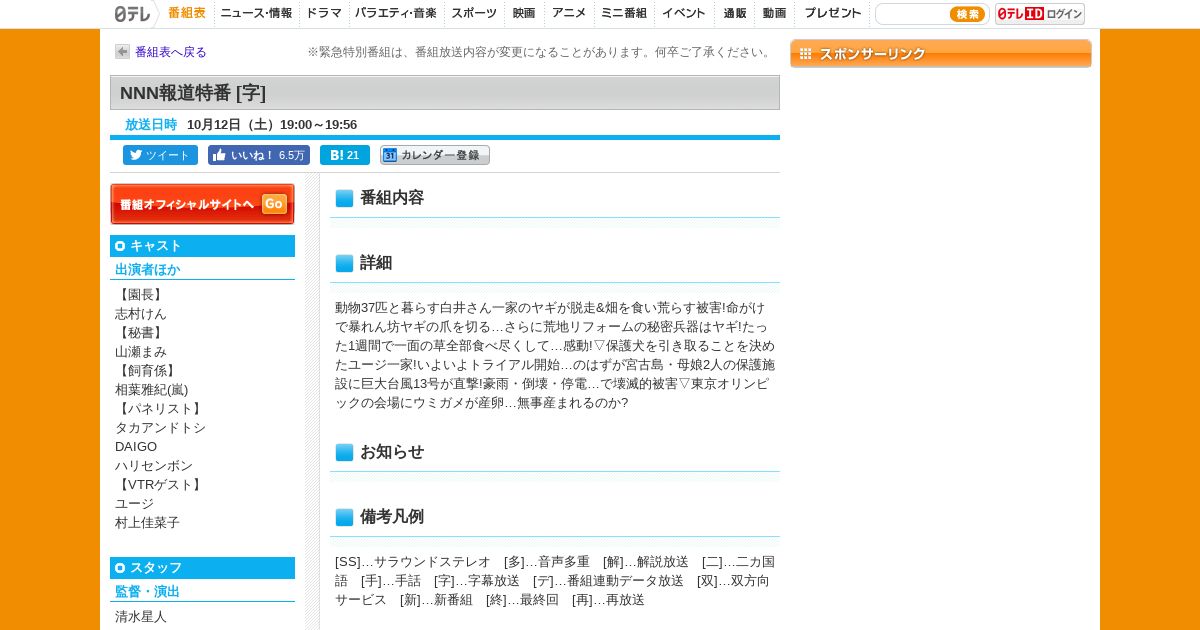Click the blue square icon beside 詳細
Image resolution: width=1200 pixels, height=630 pixels.
pyautogui.click(x=344, y=263)
